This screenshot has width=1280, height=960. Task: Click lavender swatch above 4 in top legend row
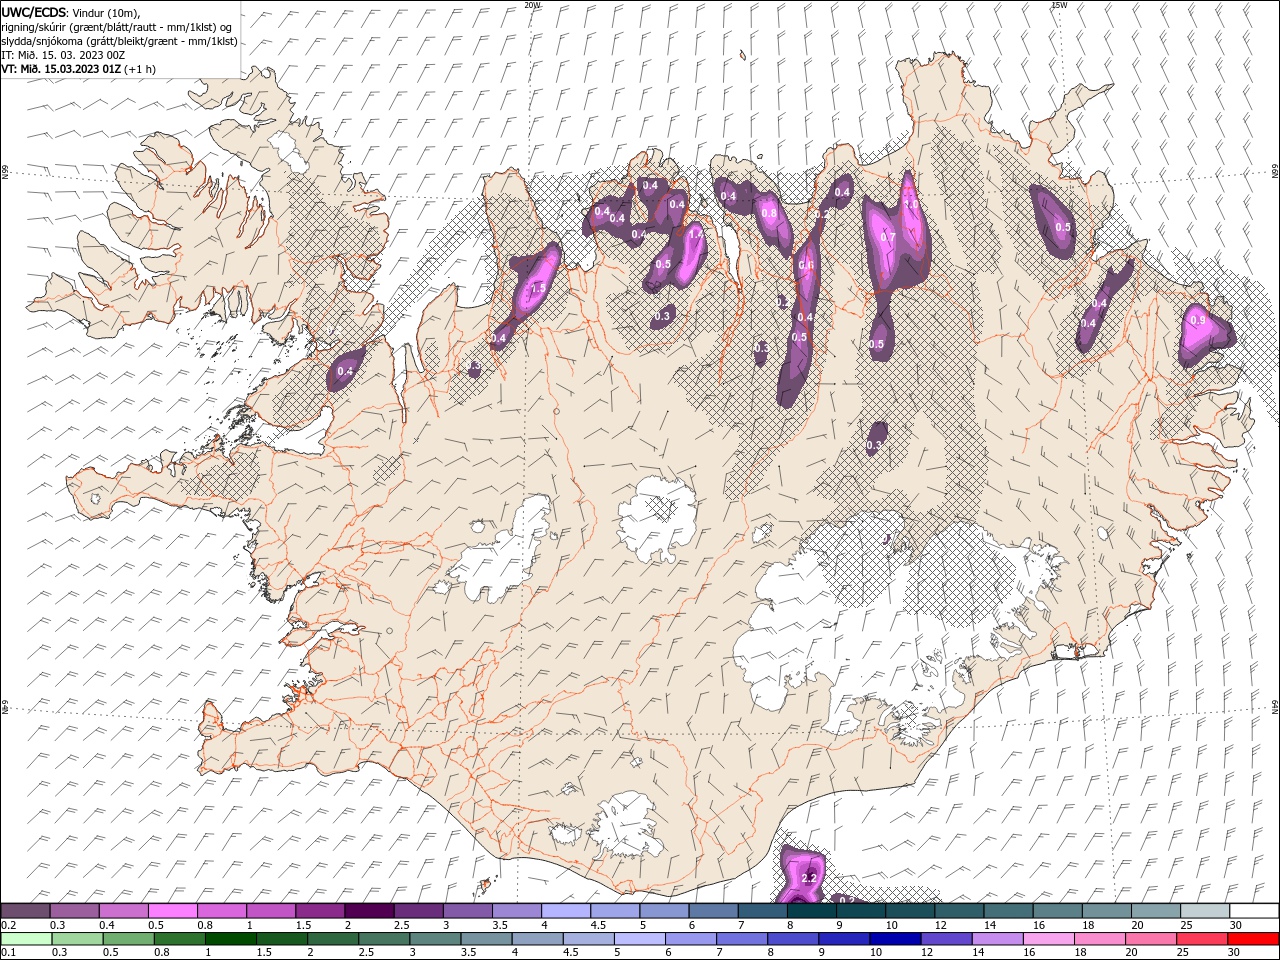click(566, 911)
